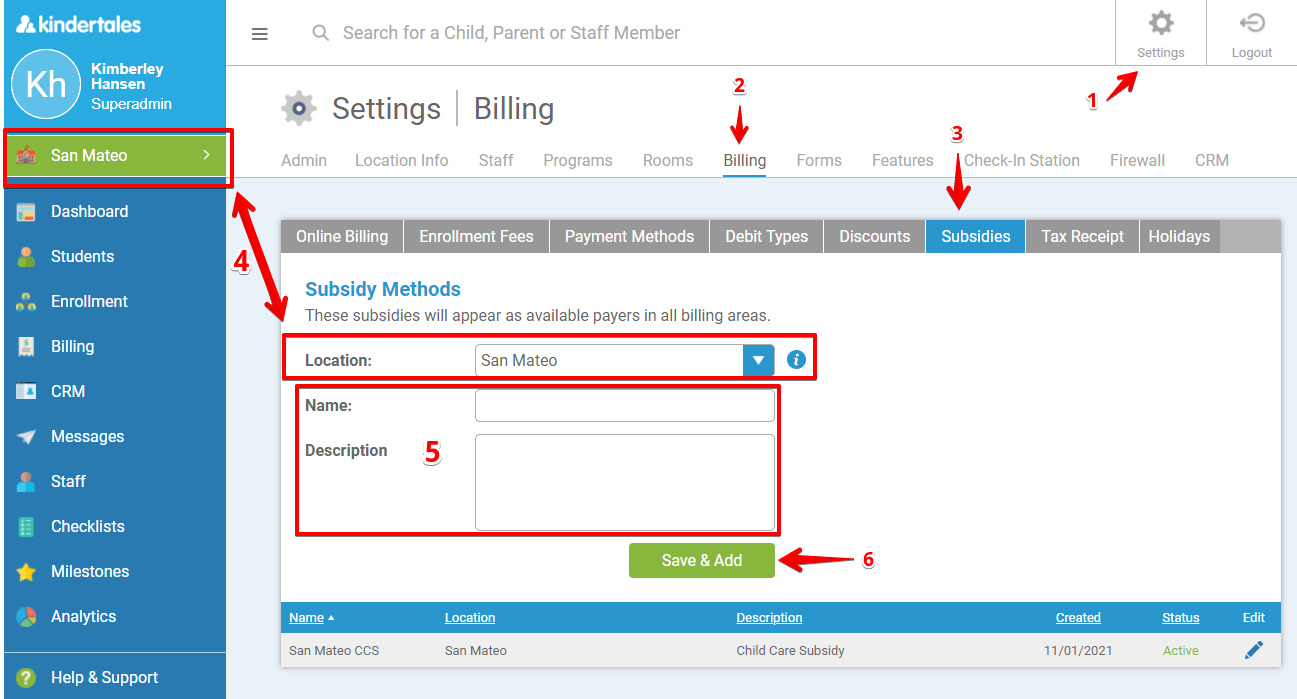This screenshot has width=1297, height=699.
Task: Click the Save & Add button
Action: [702, 560]
